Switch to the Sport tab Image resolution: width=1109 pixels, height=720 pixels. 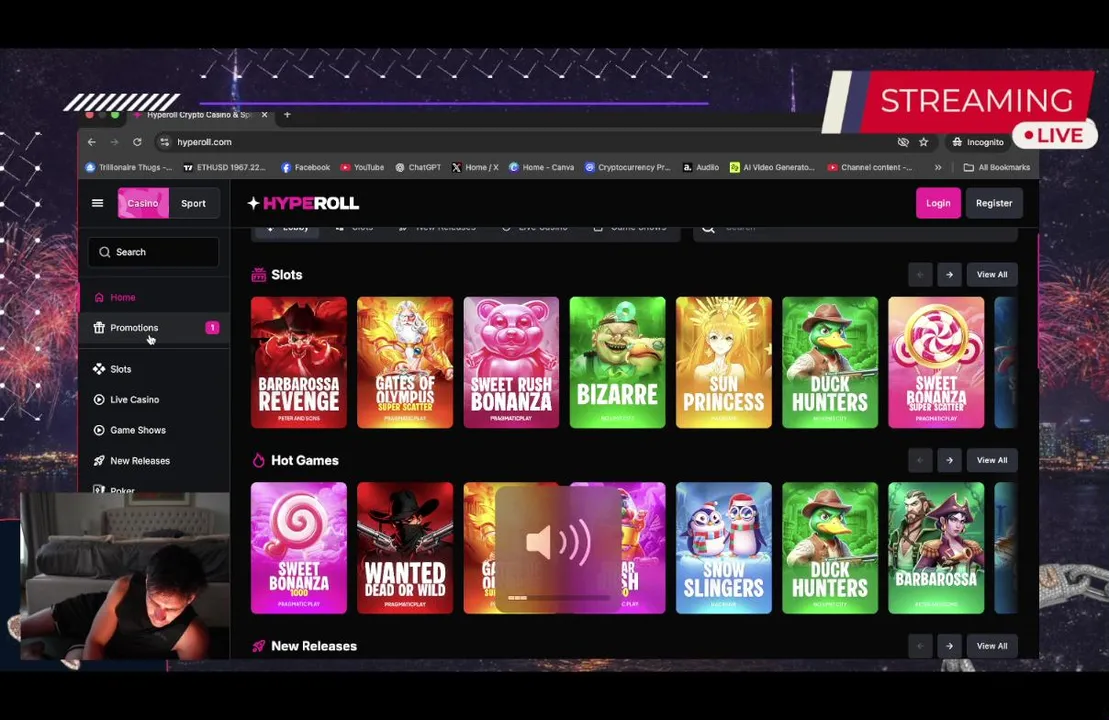tap(193, 203)
